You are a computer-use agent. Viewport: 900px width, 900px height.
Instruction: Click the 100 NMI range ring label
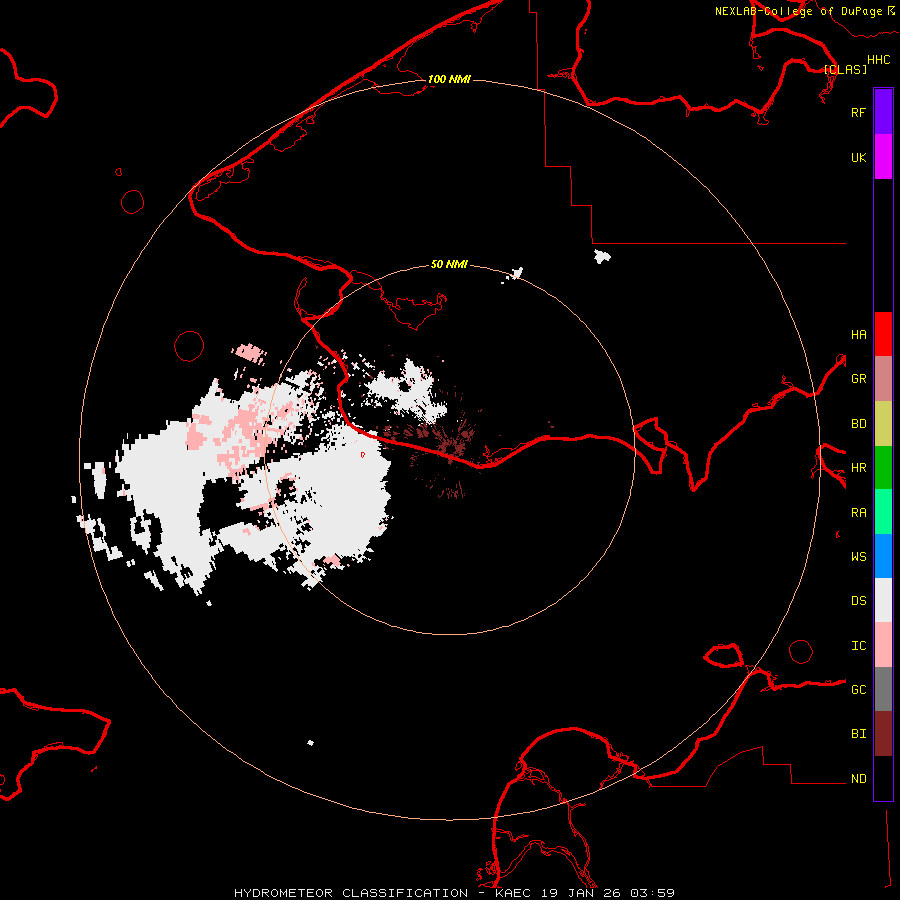pyautogui.click(x=449, y=79)
